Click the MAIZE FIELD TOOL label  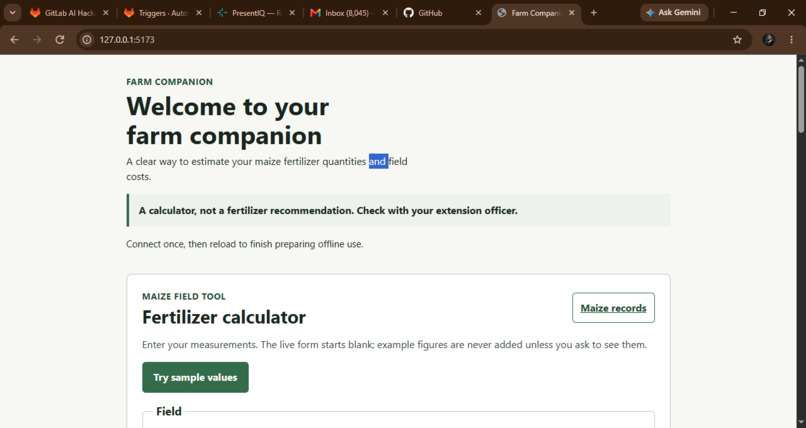pyautogui.click(x=184, y=296)
